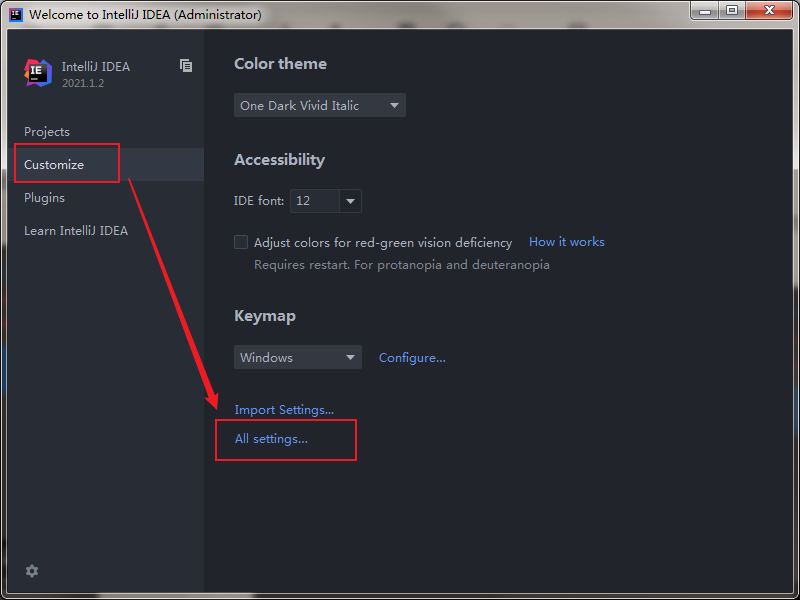Click 'Requires restart. For protanopia and deuteranopia' text
The height and width of the screenshot is (600, 800).
pos(402,265)
